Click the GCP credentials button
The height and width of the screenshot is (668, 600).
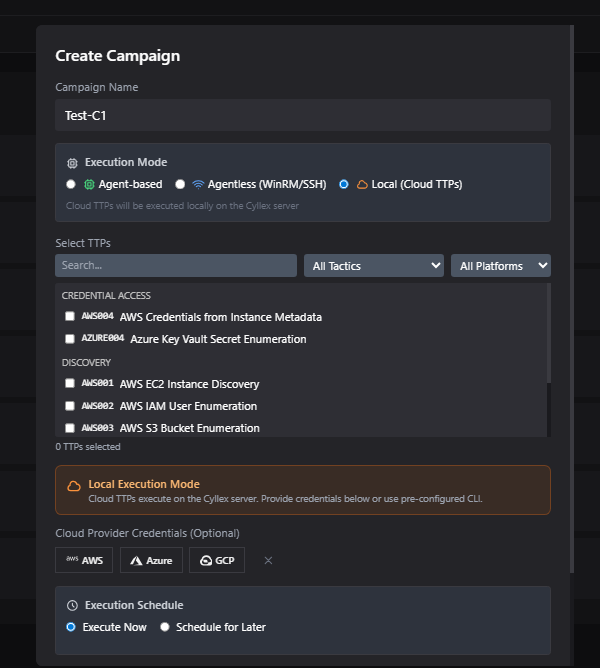(x=217, y=560)
